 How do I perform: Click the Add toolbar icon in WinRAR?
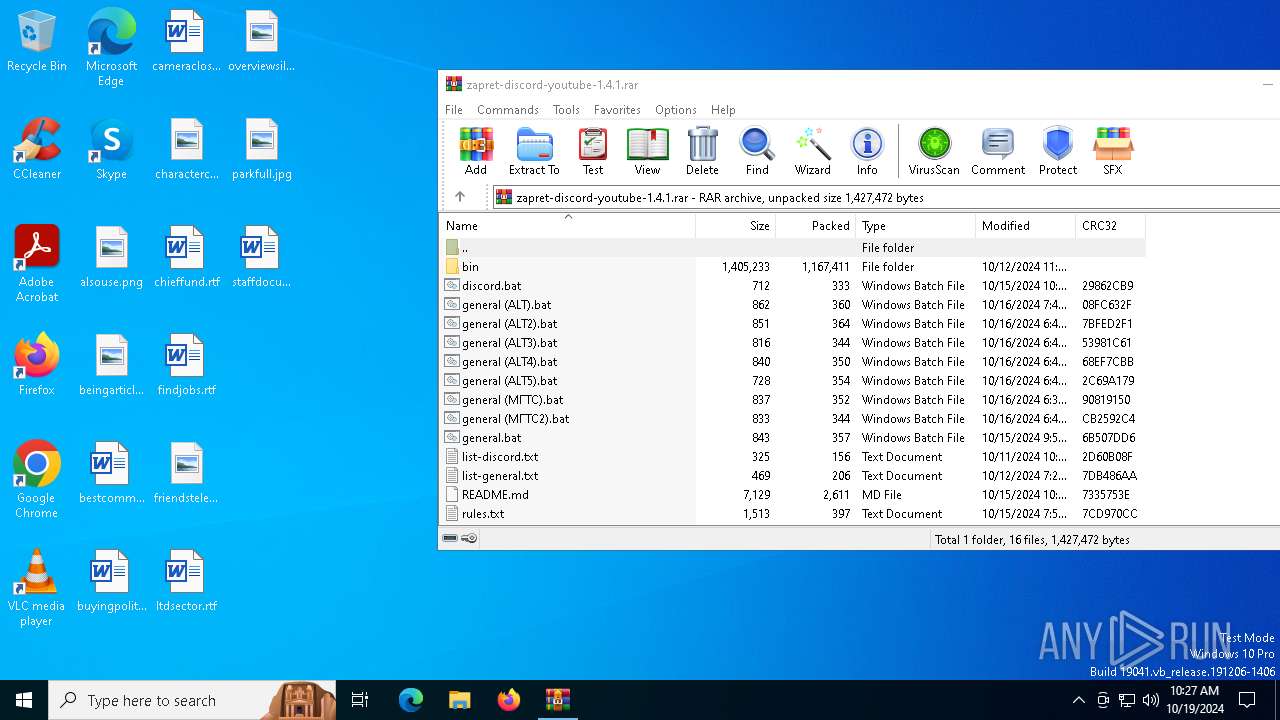click(x=476, y=151)
